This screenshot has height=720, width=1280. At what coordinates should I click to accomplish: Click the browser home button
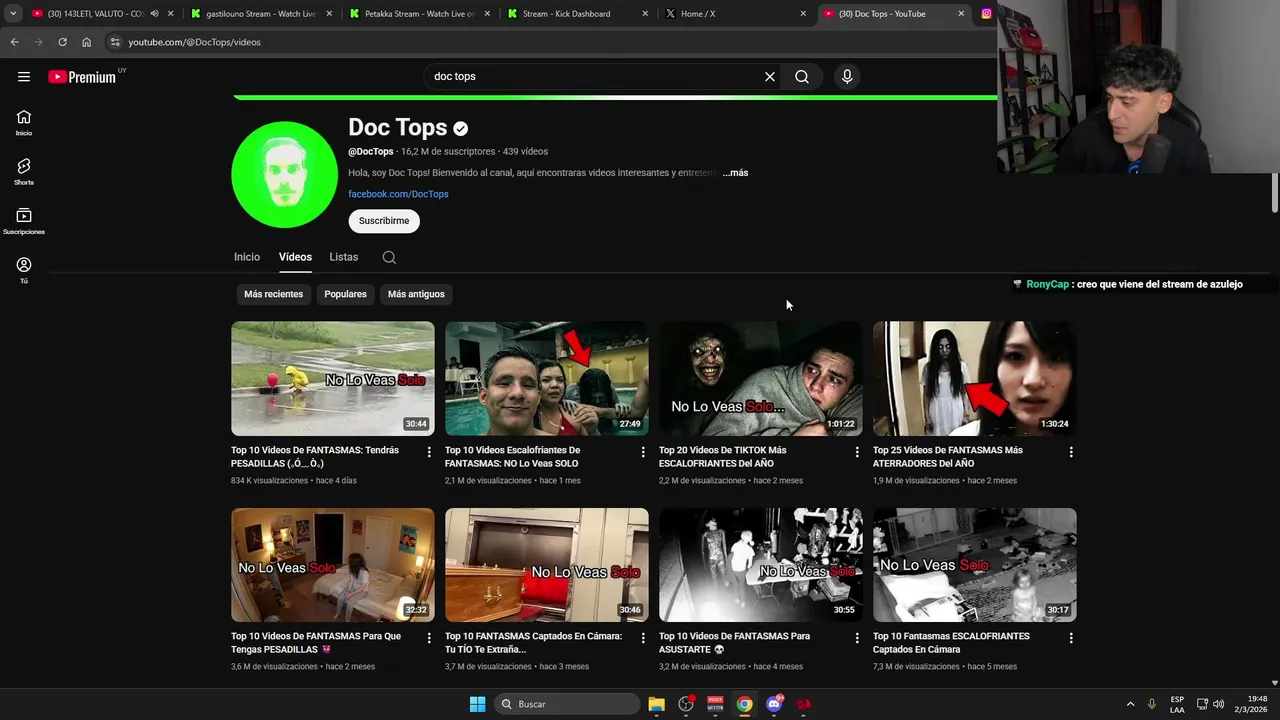[86, 42]
